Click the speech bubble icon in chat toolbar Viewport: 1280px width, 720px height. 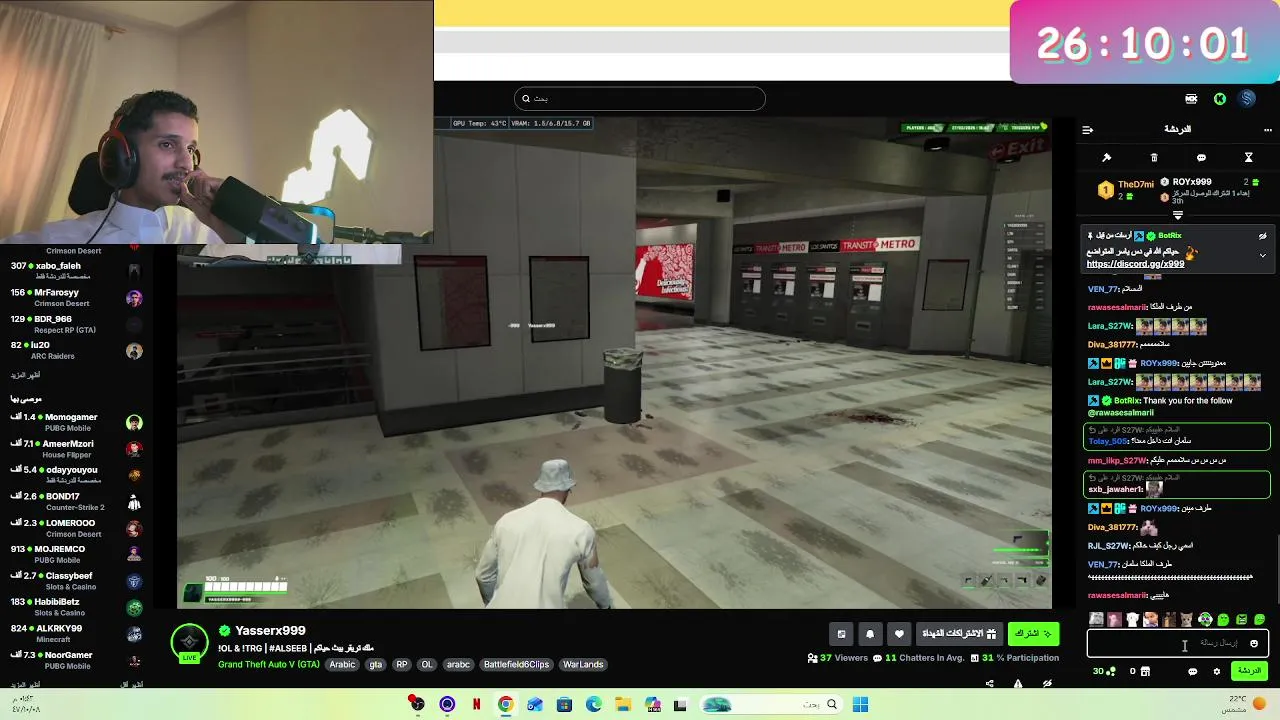pos(1201,158)
